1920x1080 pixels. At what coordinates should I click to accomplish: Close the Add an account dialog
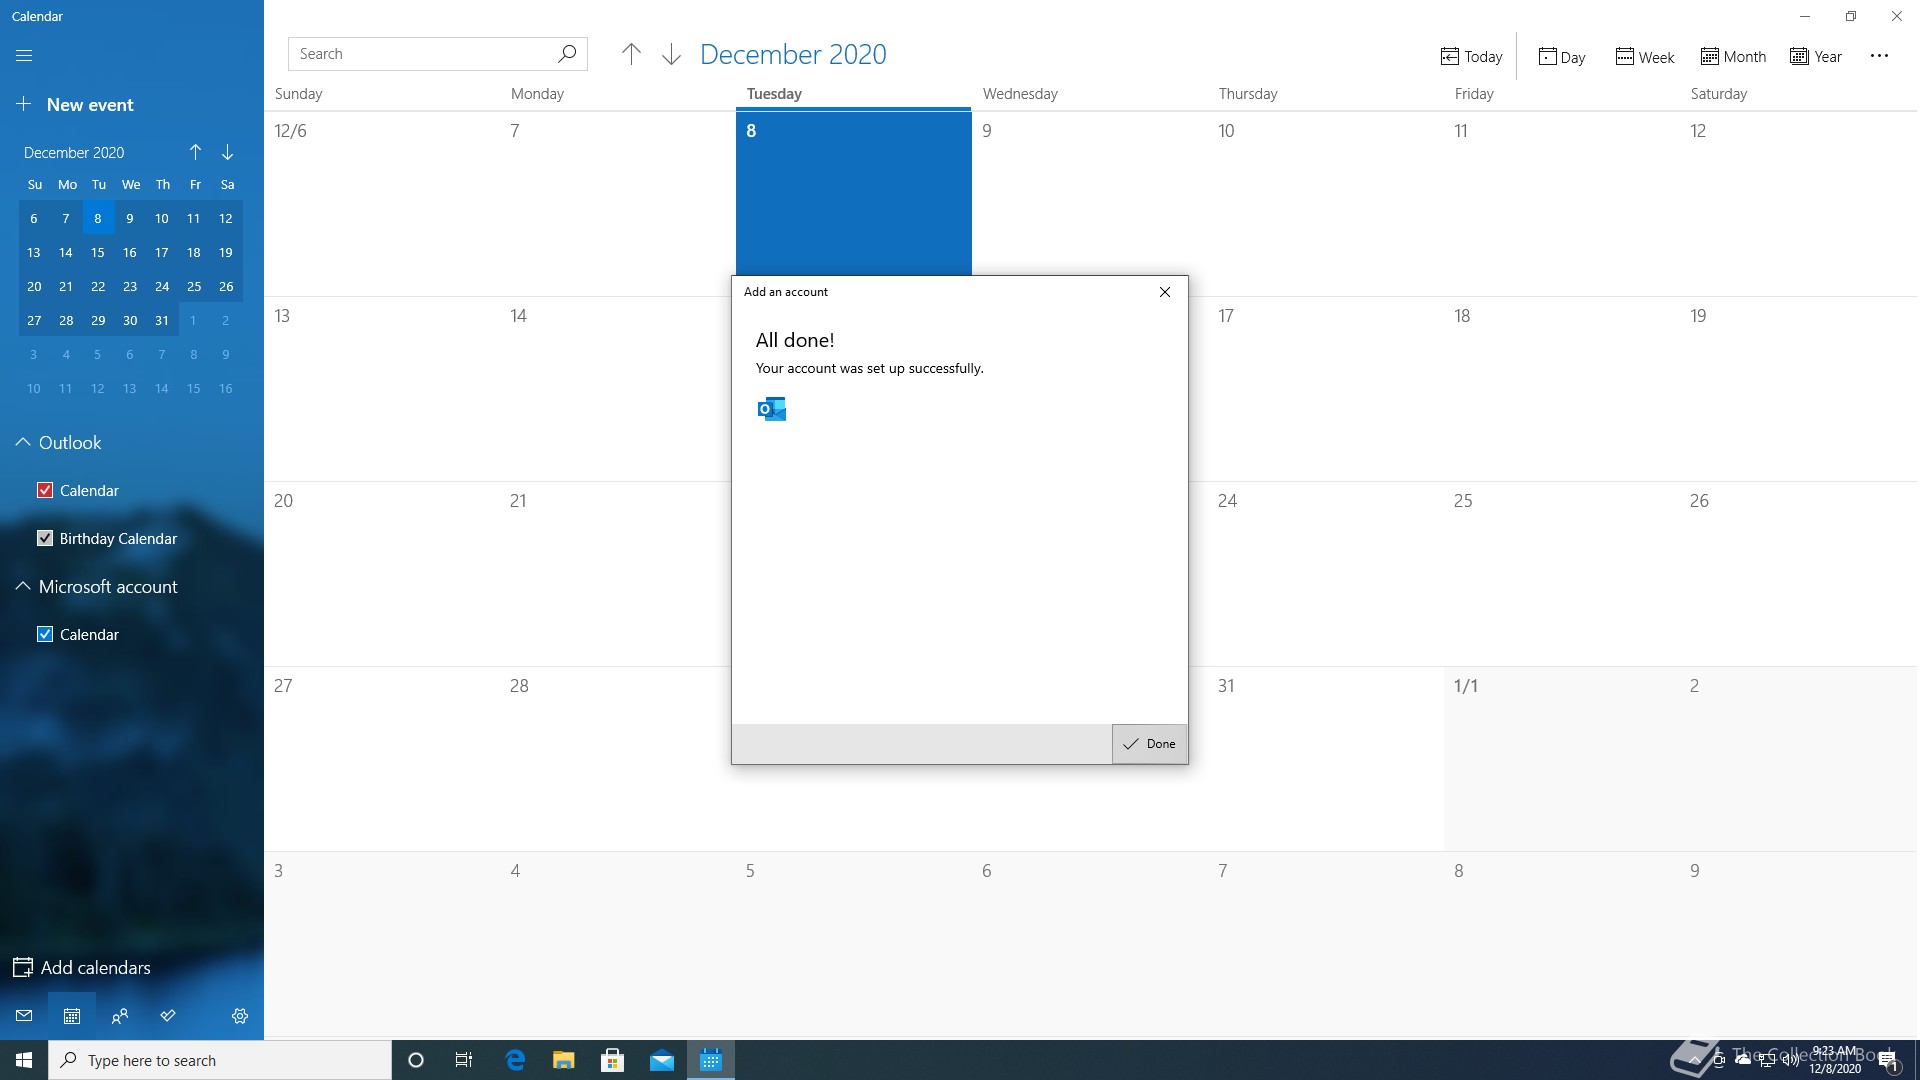click(1165, 292)
